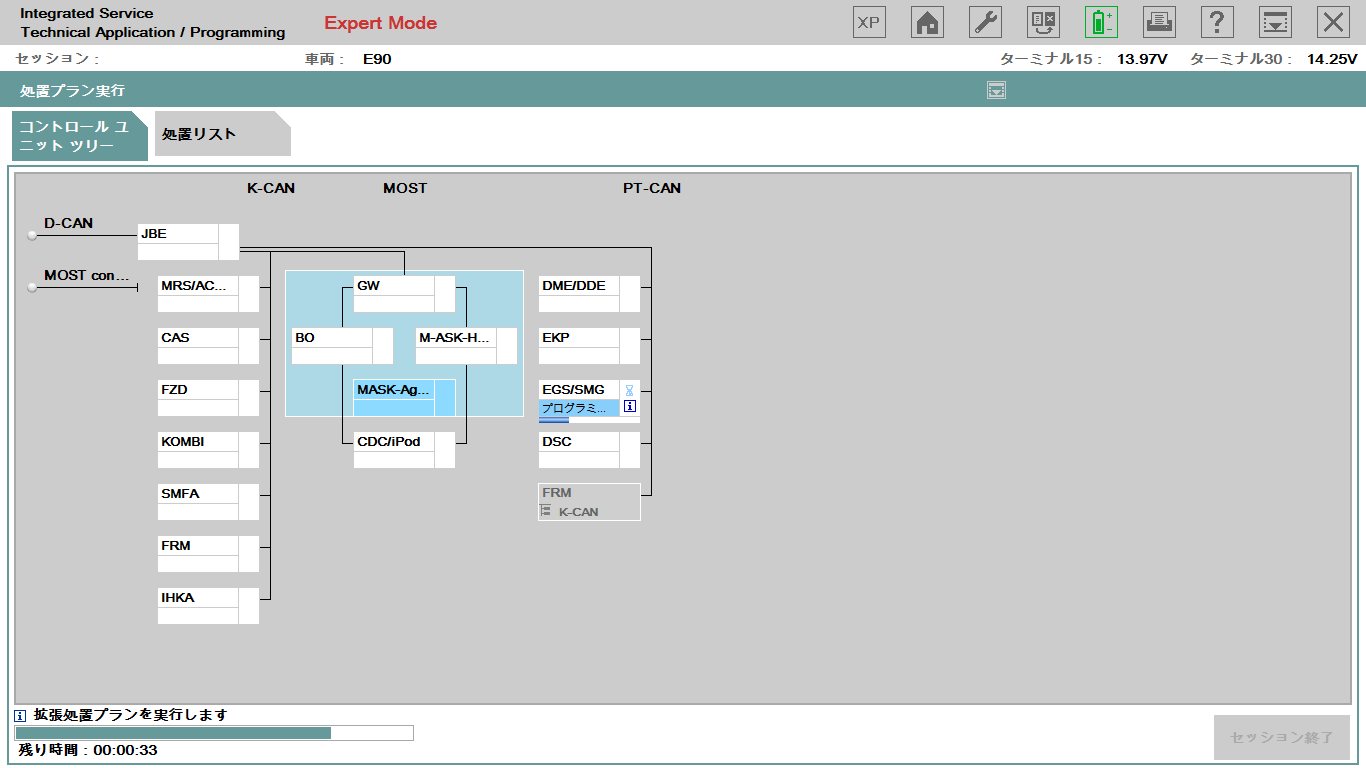The width and height of the screenshot is (1366, 768).
Task: Click the XP toolbar icon
Action: click(869, 22)
